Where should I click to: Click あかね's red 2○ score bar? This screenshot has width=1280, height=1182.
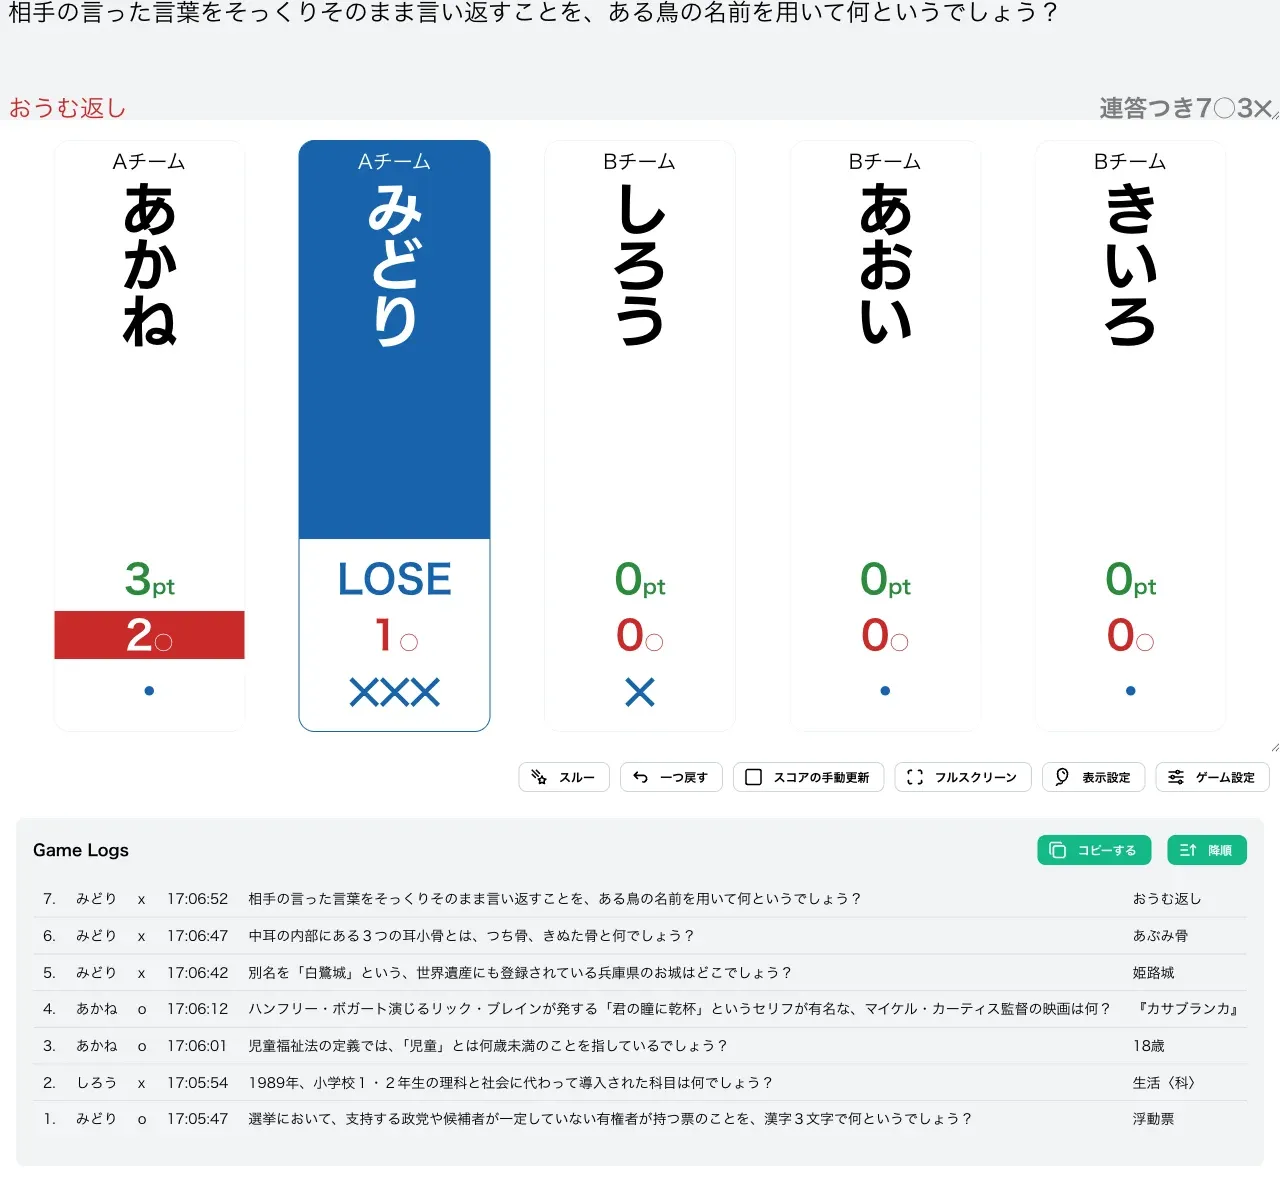click(149, 635)
